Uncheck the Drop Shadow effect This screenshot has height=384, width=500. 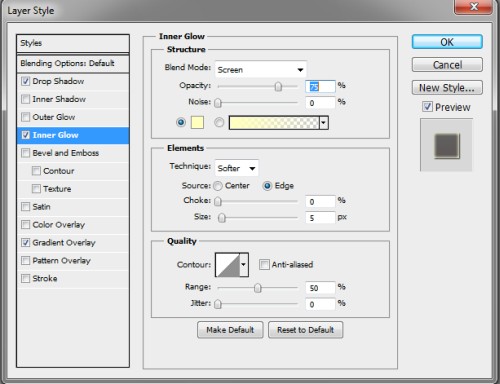[x=26, y=81]
